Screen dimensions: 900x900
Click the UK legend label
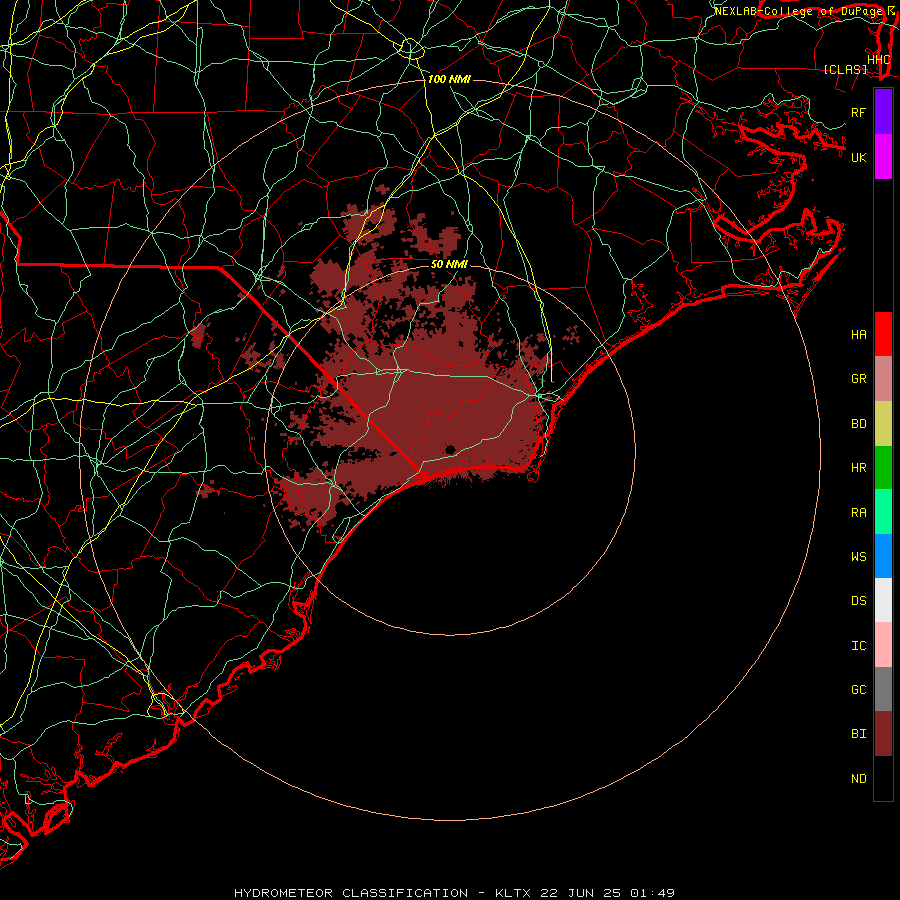tap(859, 157)
